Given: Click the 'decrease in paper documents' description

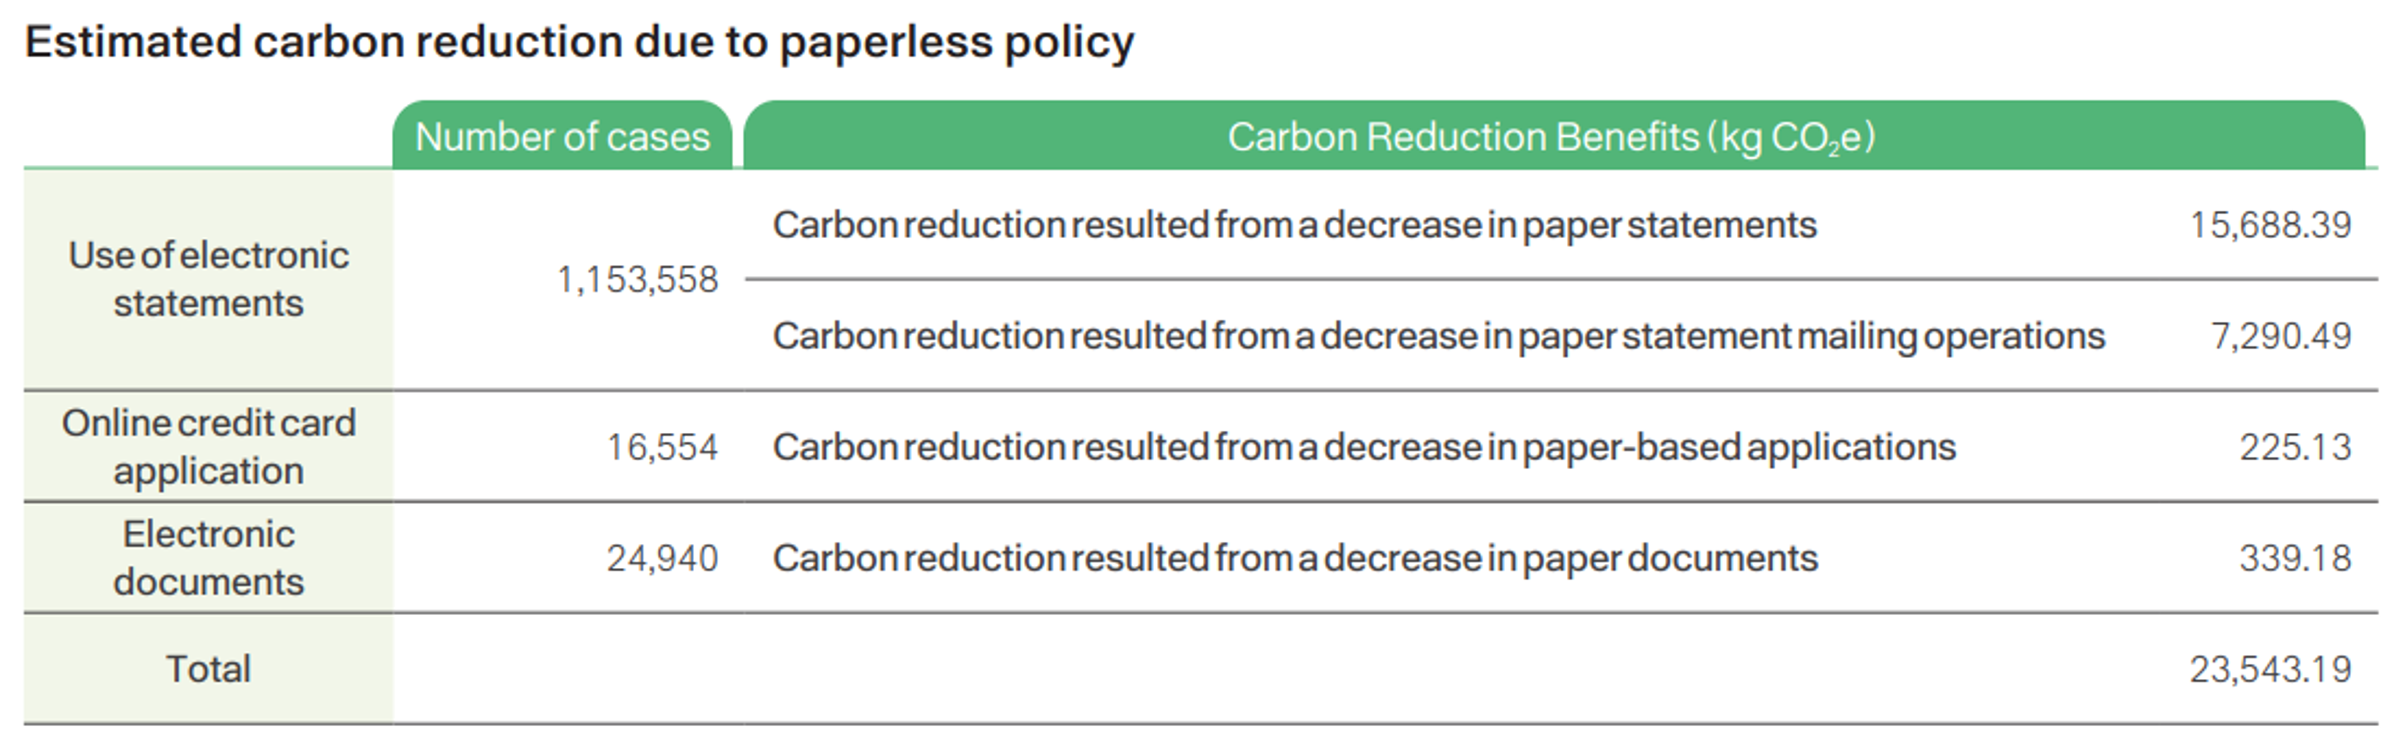Looking at the screenshot, I should click(1294, 558).
